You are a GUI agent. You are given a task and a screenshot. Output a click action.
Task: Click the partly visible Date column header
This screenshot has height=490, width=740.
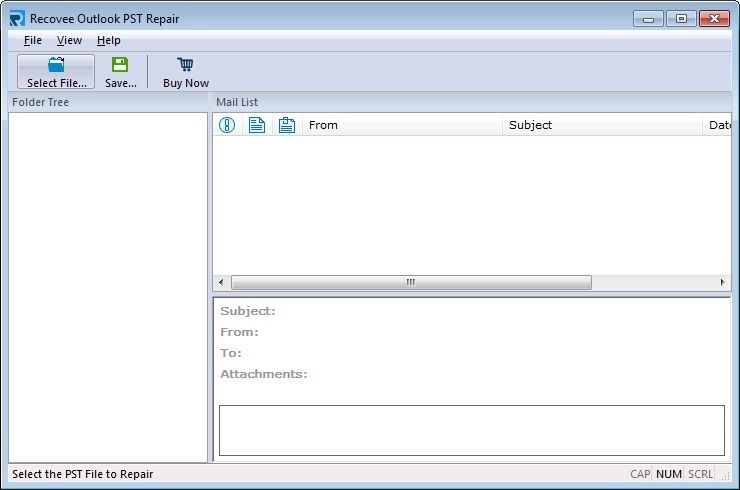click(717, 125)
